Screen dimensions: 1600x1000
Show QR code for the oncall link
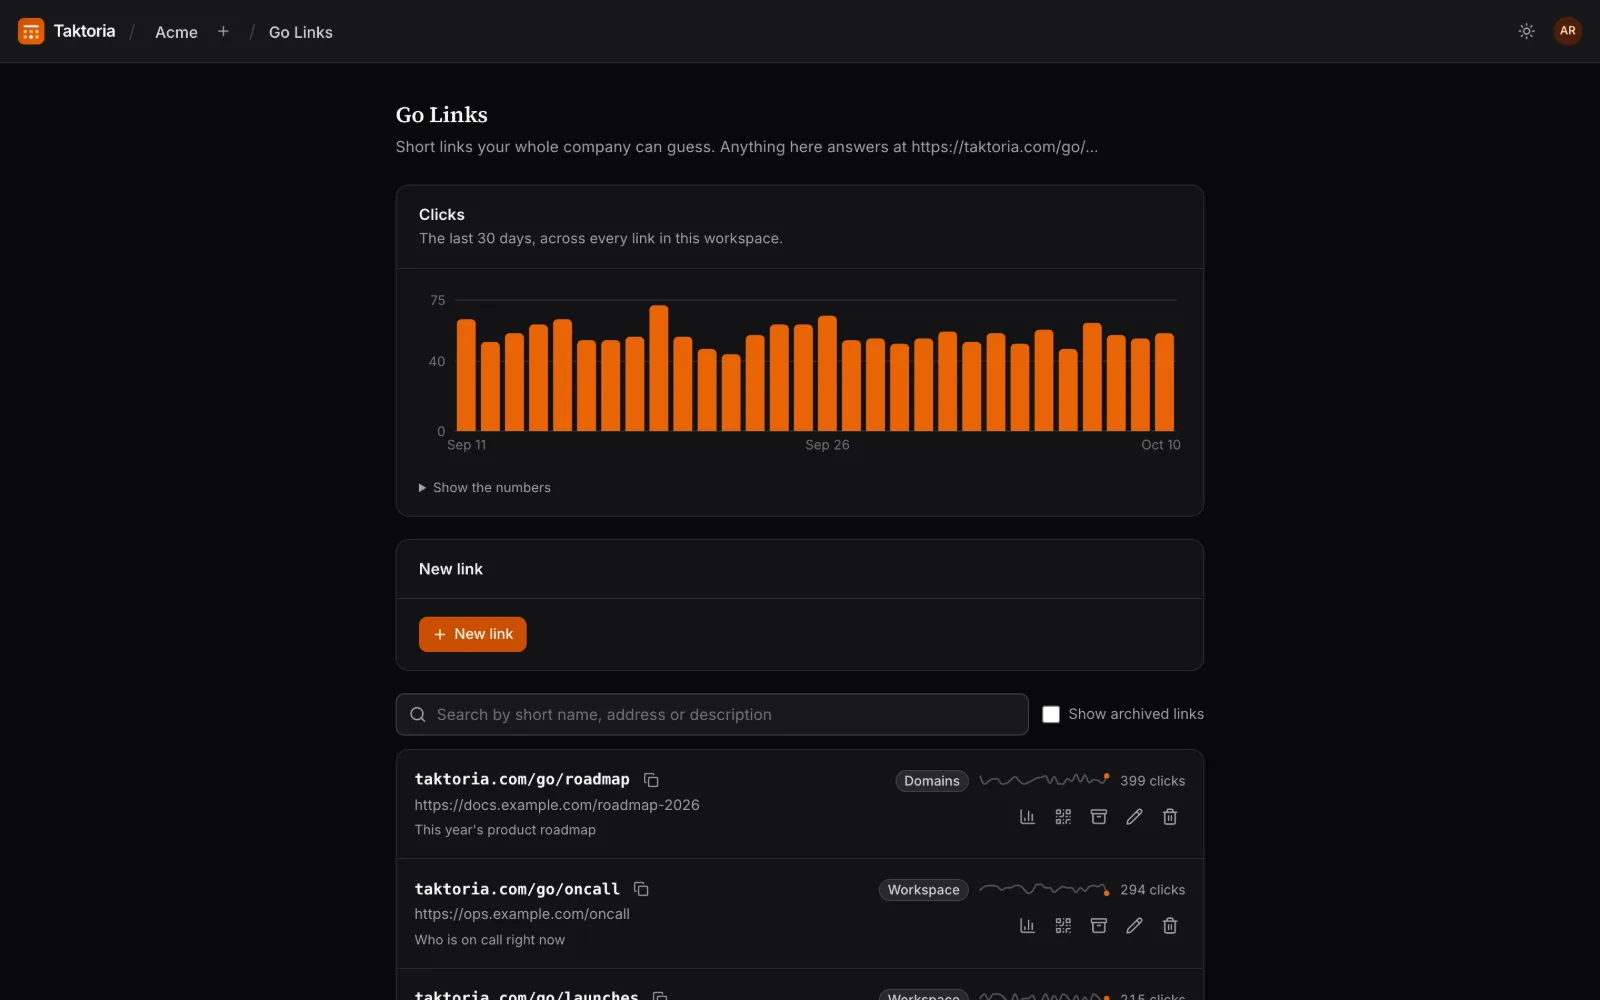pyautogui.click(x=1063, y=926)
